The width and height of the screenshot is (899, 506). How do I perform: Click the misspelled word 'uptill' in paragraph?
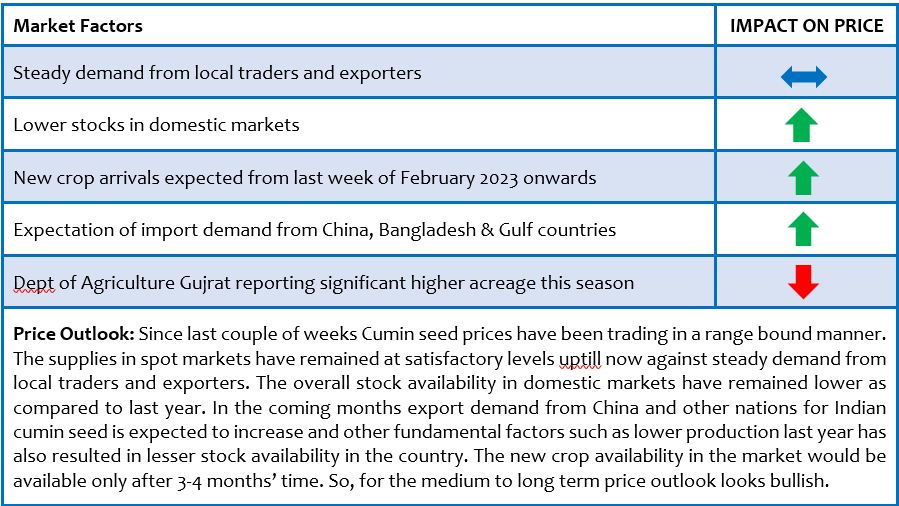pyautogui.click(x=580, y=359)
